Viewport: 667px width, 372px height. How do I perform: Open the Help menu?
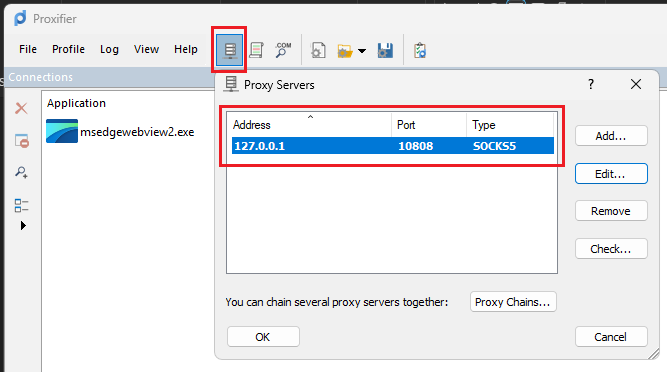click(185, 49)
